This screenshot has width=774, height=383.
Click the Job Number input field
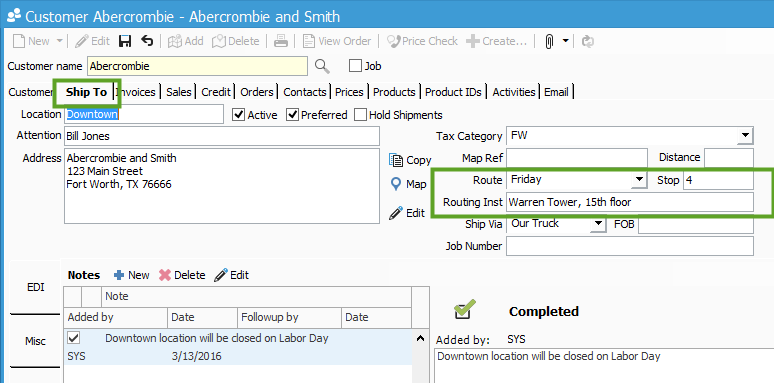tap(630, 246)
